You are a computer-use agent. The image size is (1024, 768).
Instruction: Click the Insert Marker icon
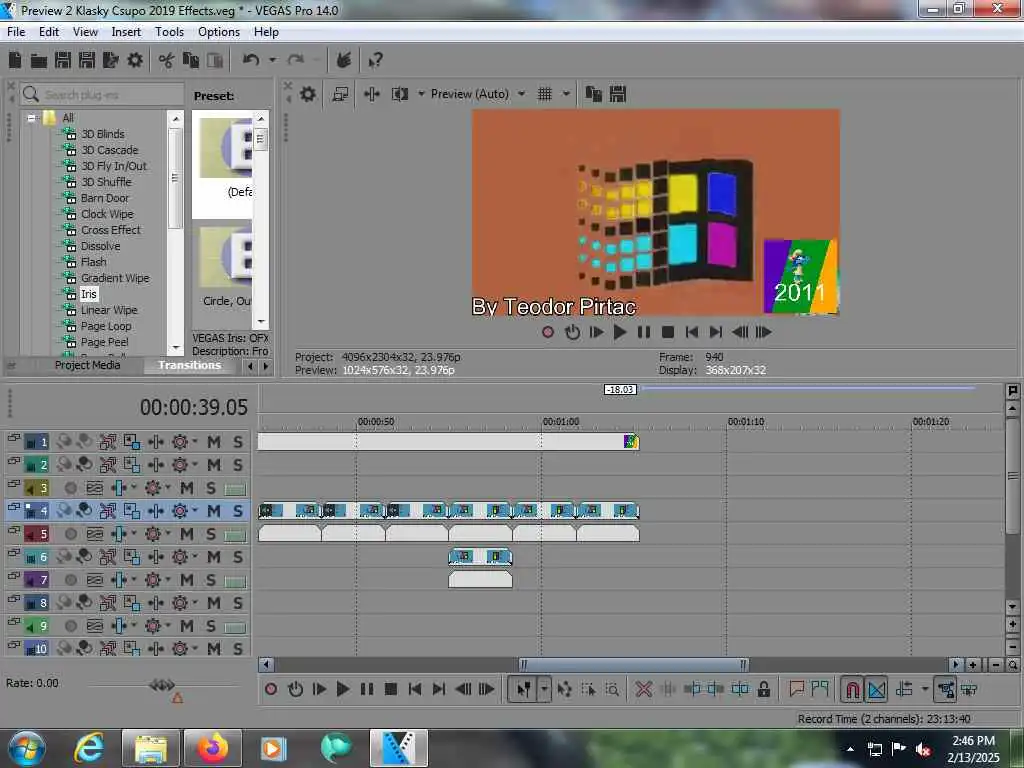point(796,689)
